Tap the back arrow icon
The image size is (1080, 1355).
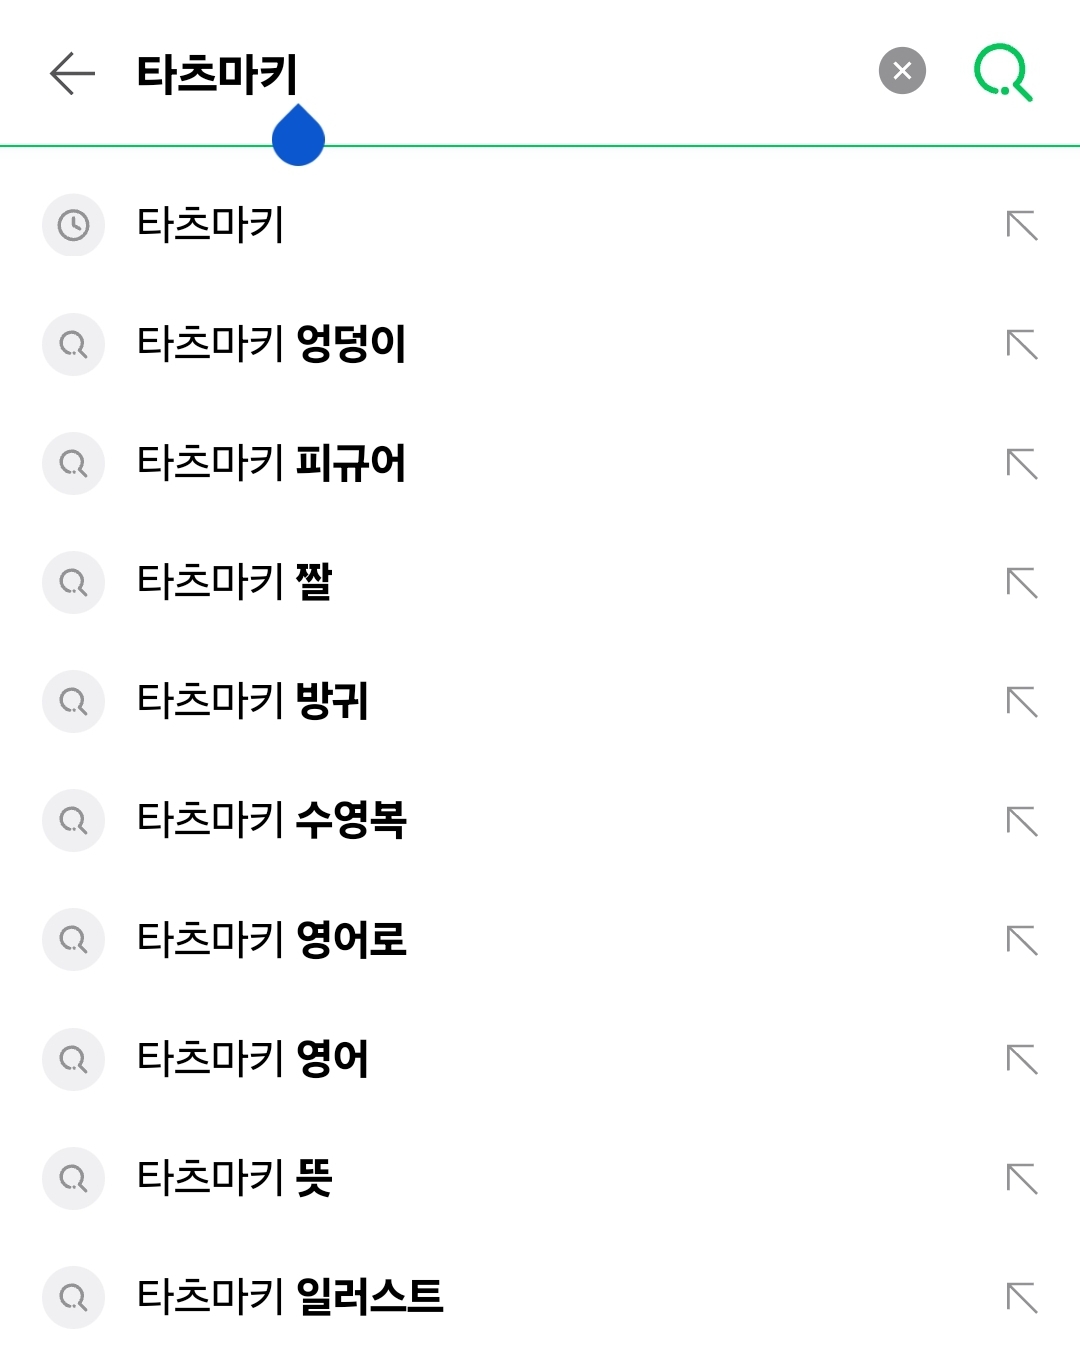point(72,74)
